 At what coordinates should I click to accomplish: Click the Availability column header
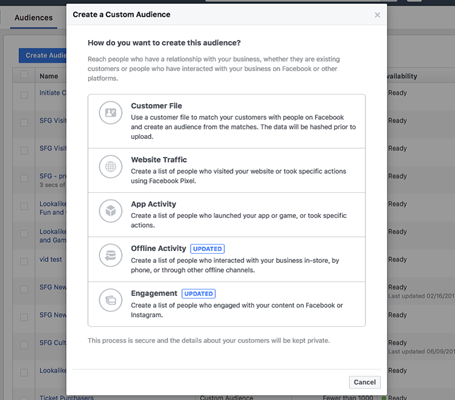(402, 76)
